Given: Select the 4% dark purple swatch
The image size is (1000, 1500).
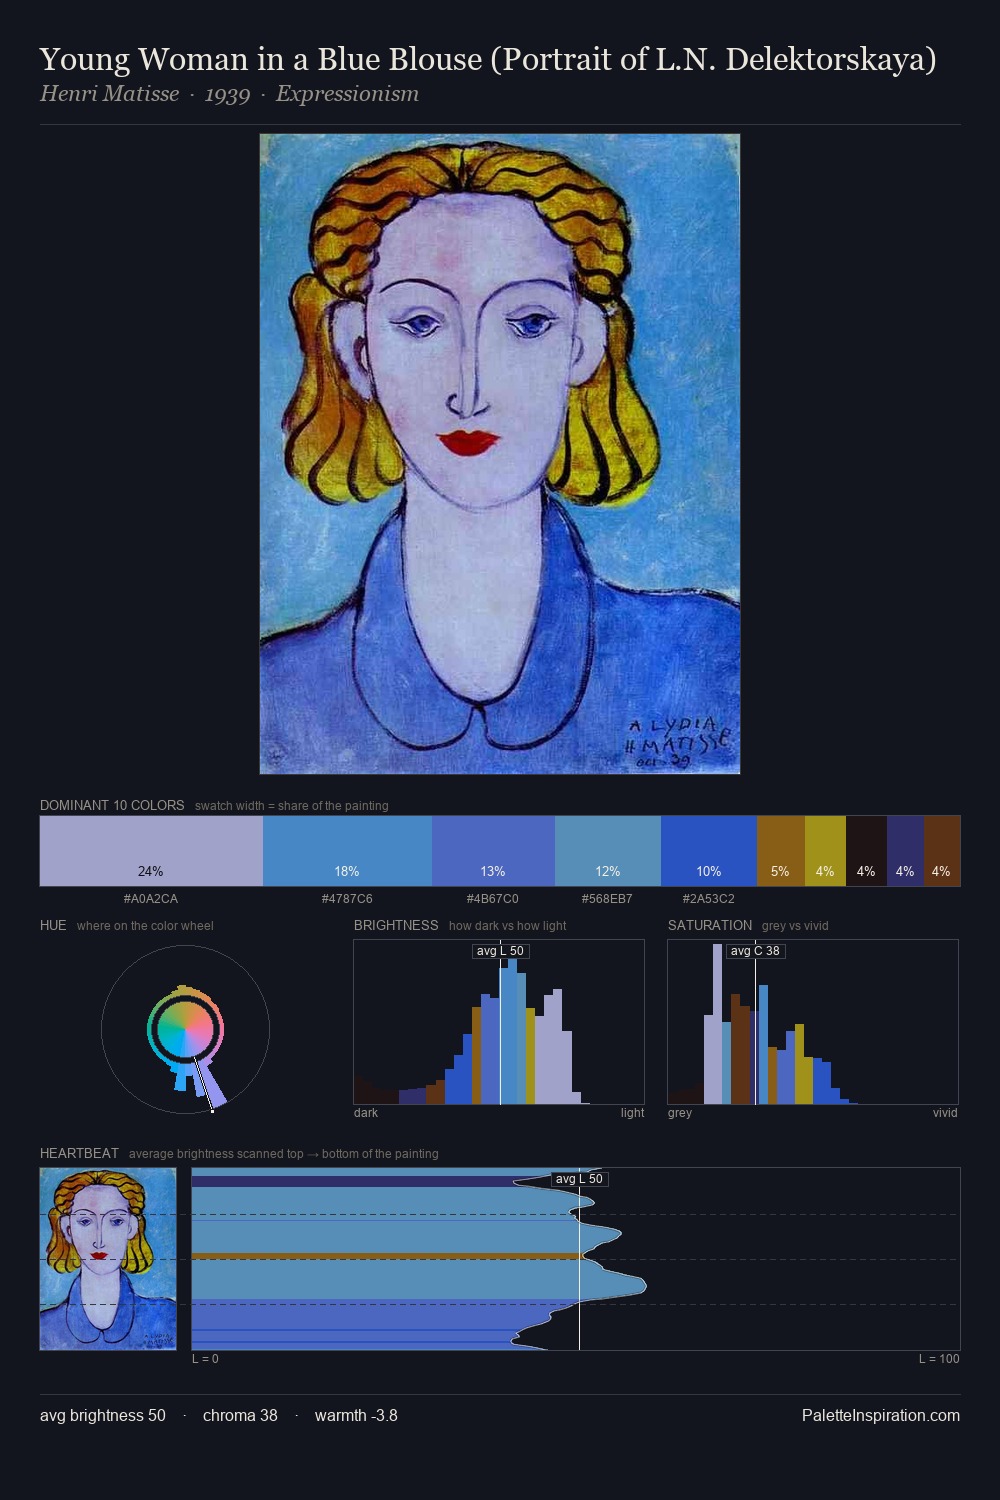Looking at the screenshot, I should point(905,851).
